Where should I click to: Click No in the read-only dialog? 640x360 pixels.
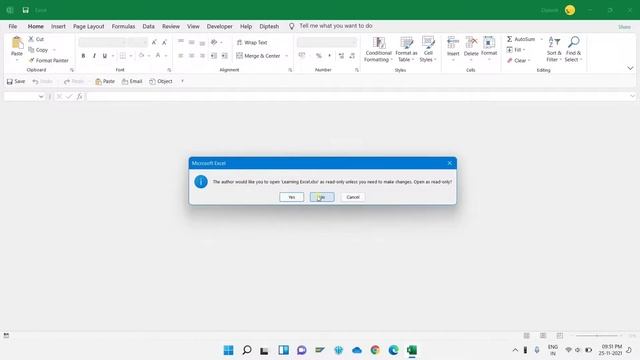[x=322, y=197]
